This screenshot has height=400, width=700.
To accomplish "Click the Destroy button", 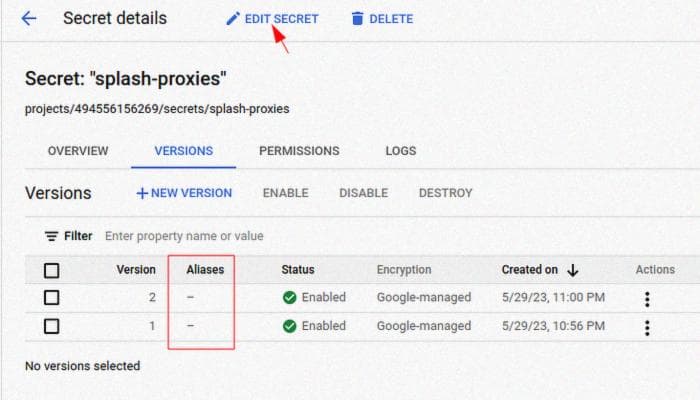I will 446,193.
